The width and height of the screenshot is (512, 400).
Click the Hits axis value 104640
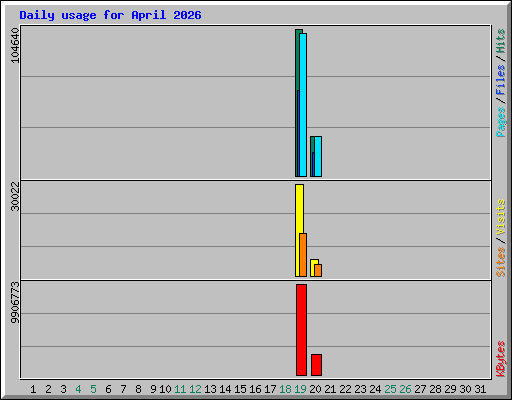(x=15, y=45)
